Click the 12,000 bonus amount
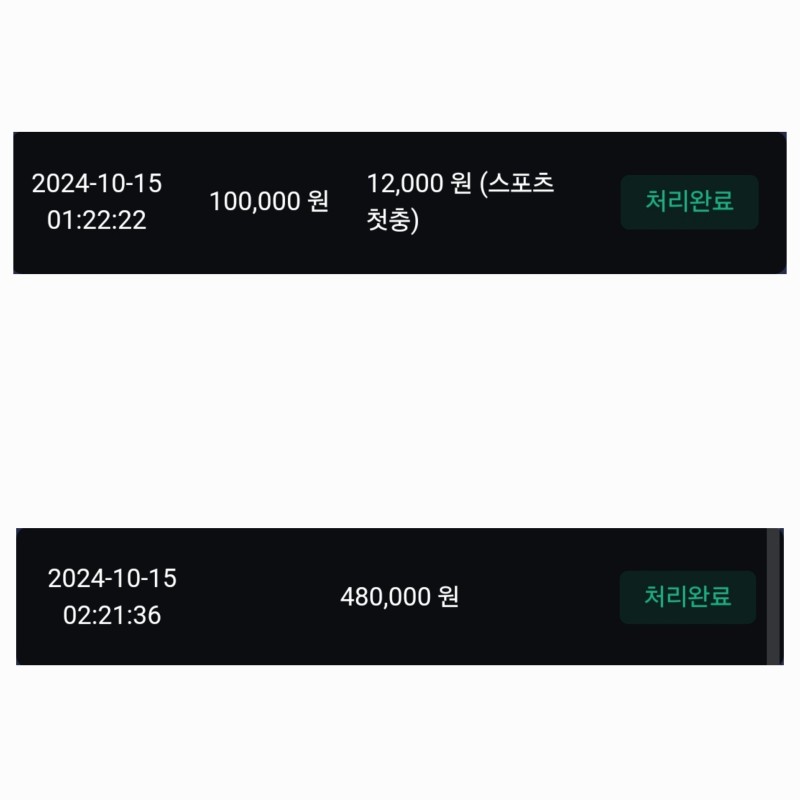The height and width of the screenshot is (800, 800). pyautogui.click(x=404, y=184)
